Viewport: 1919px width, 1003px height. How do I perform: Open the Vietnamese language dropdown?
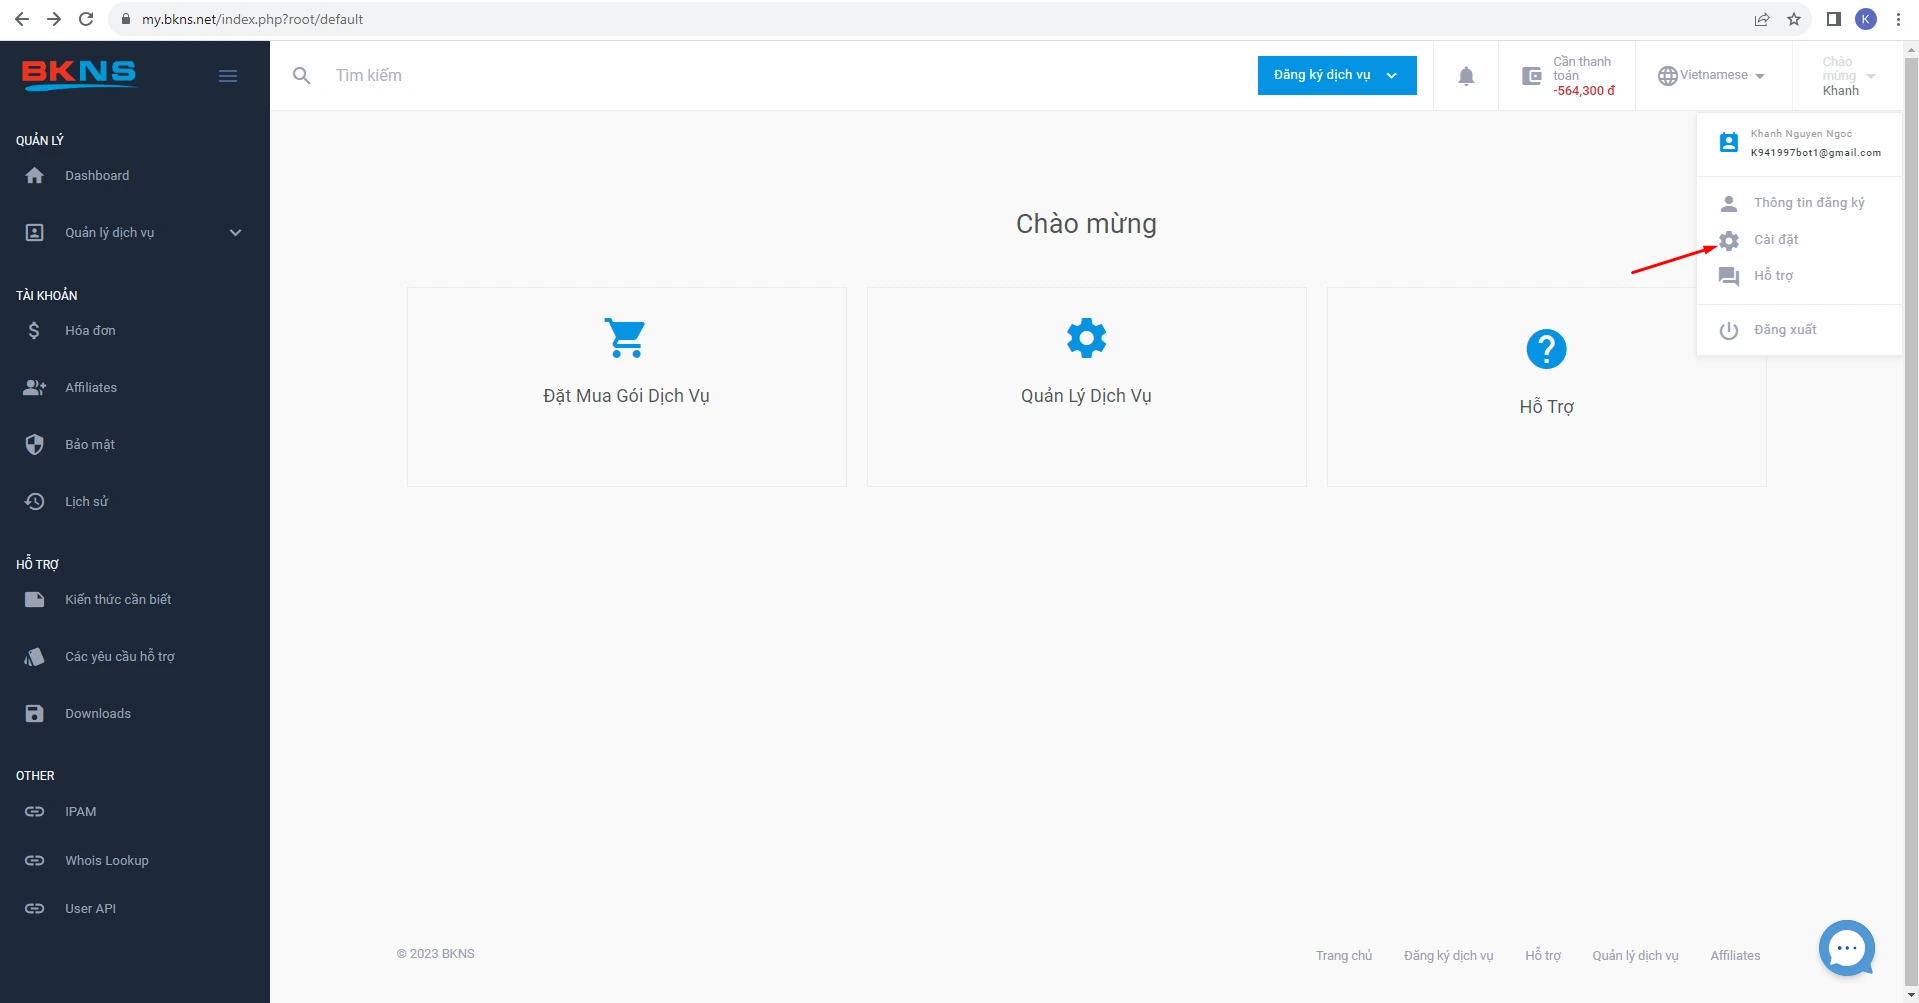(x=1711, y=75)
